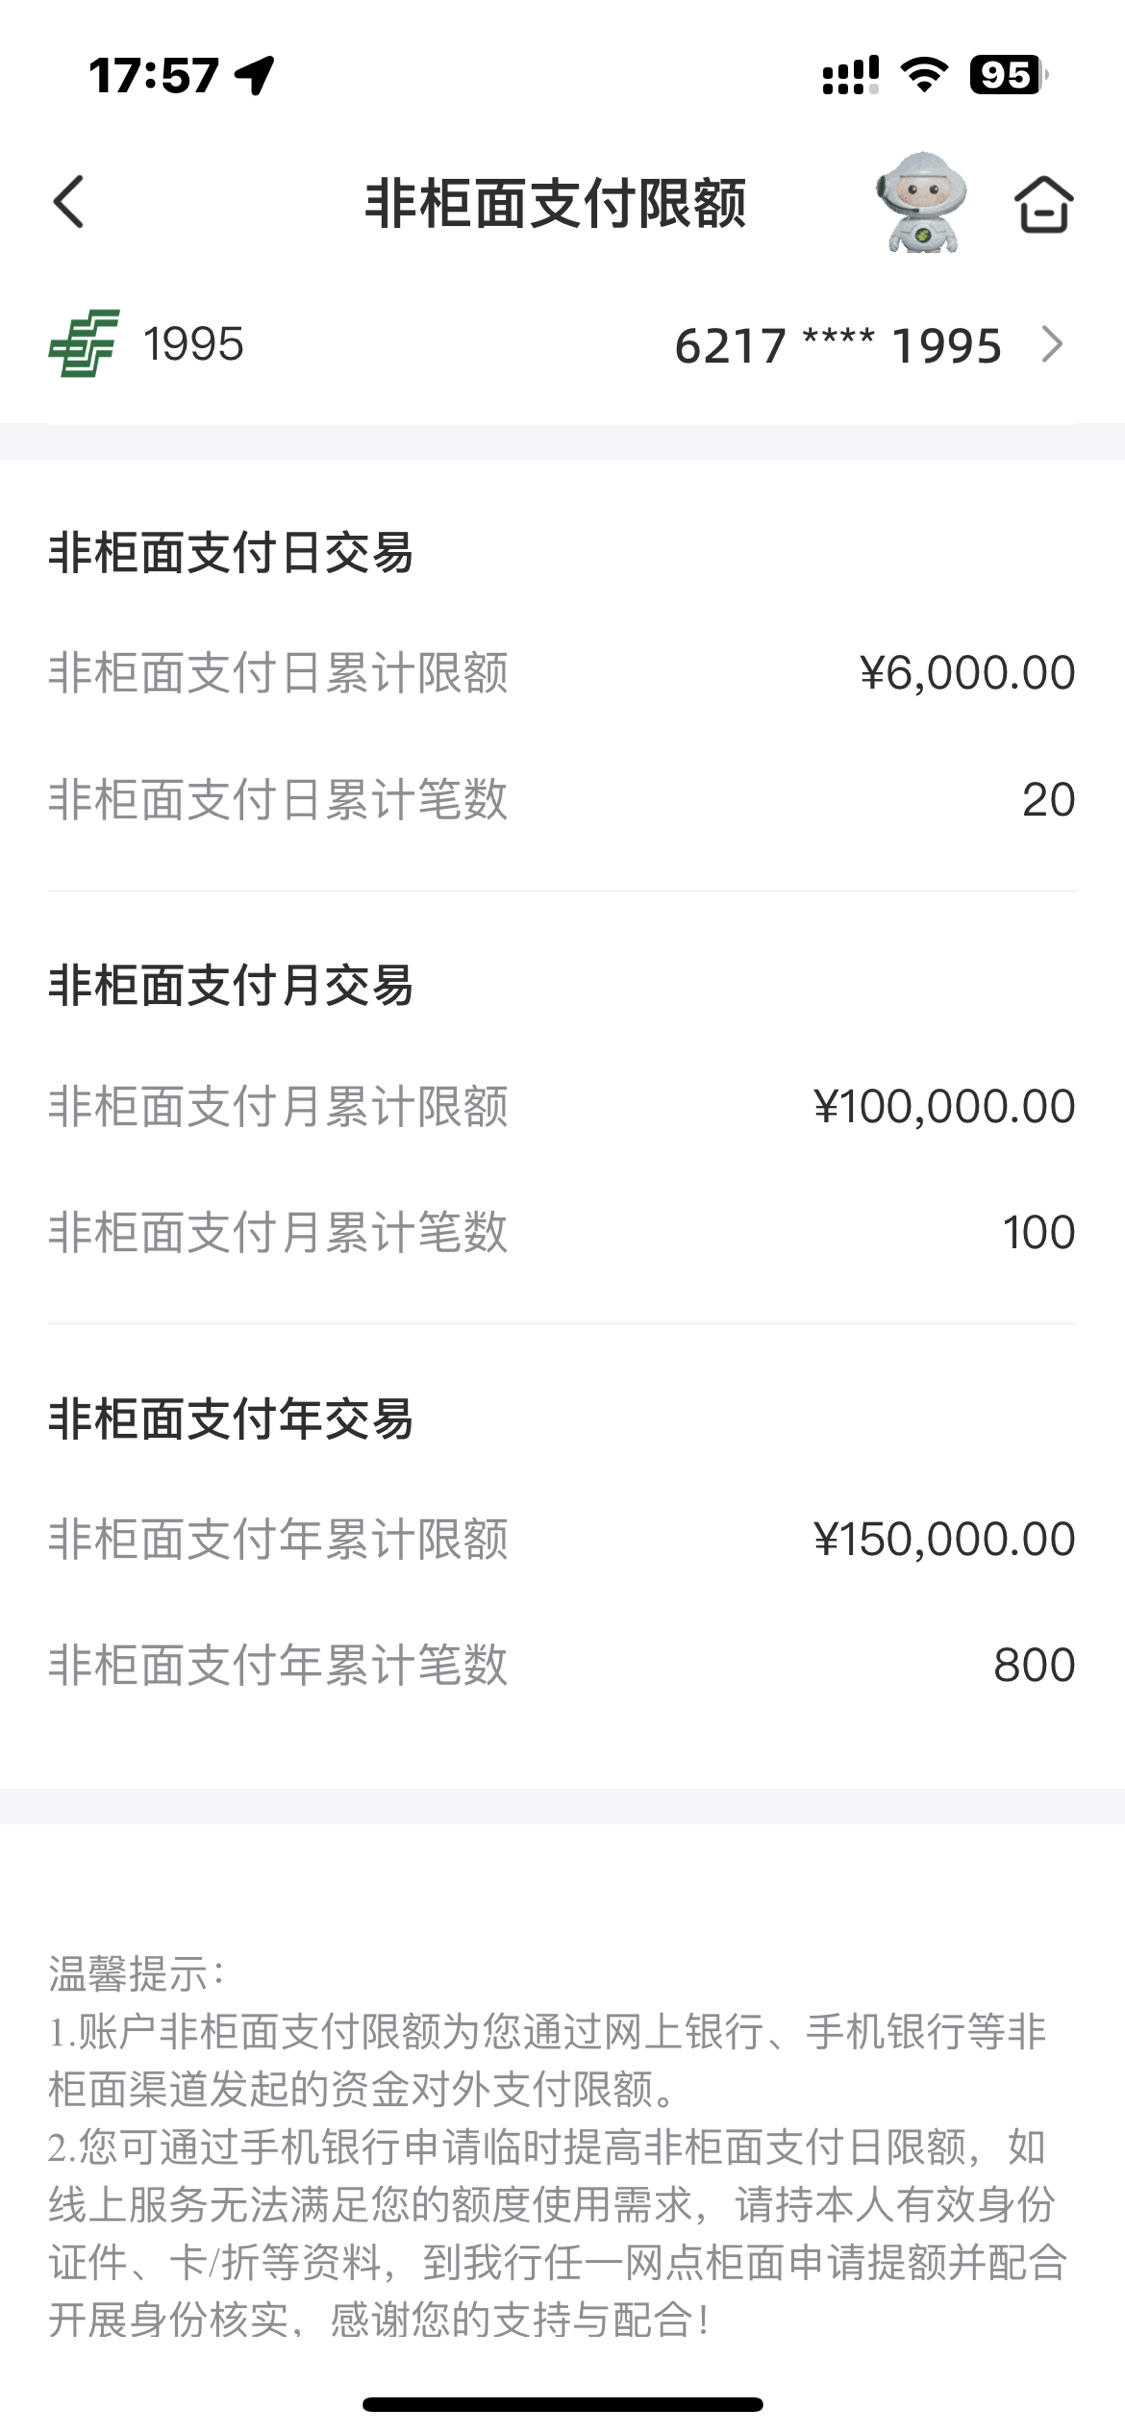
Task: Select card number 6217 **** 1995
Action: pos(838,346)
